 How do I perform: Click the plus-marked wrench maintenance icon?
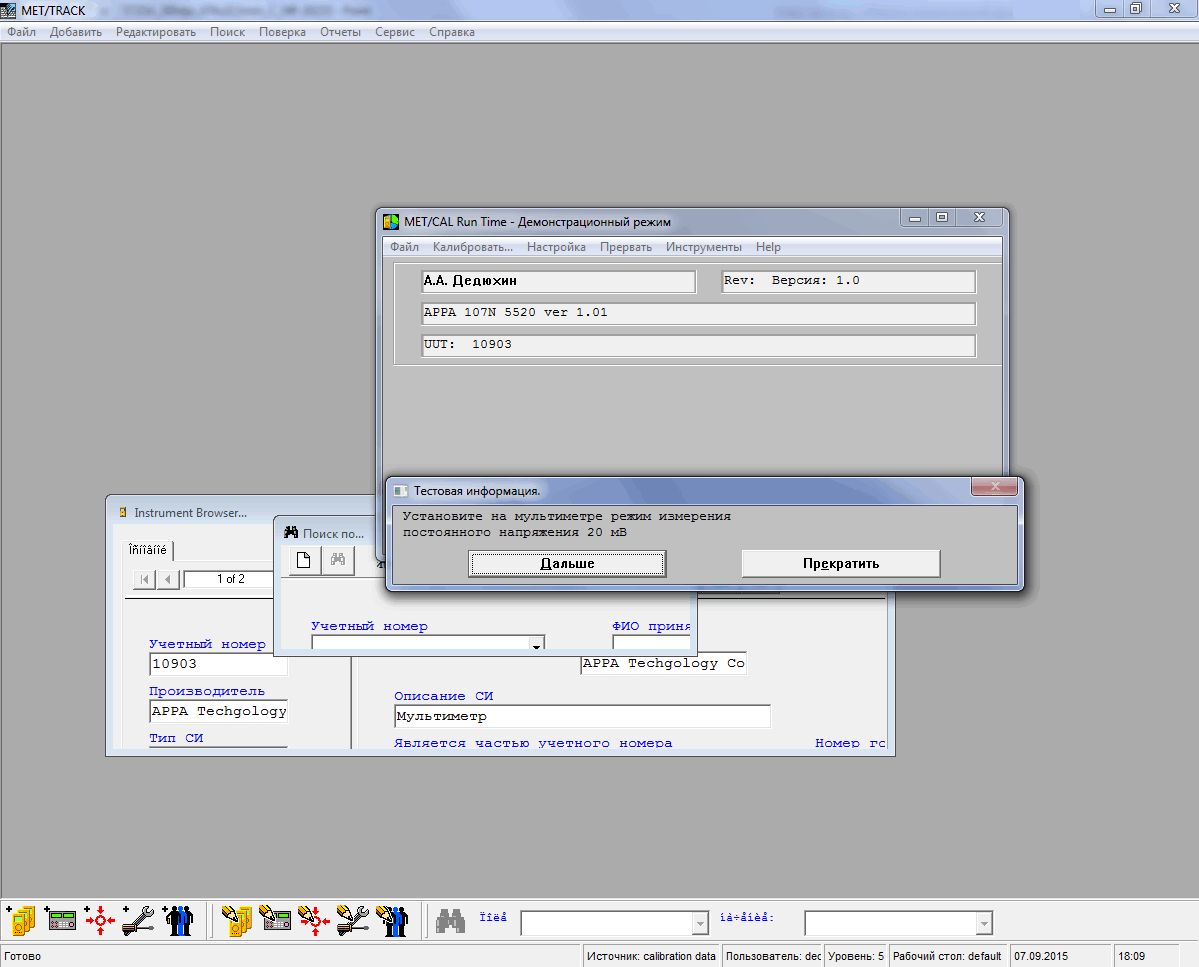138,920
